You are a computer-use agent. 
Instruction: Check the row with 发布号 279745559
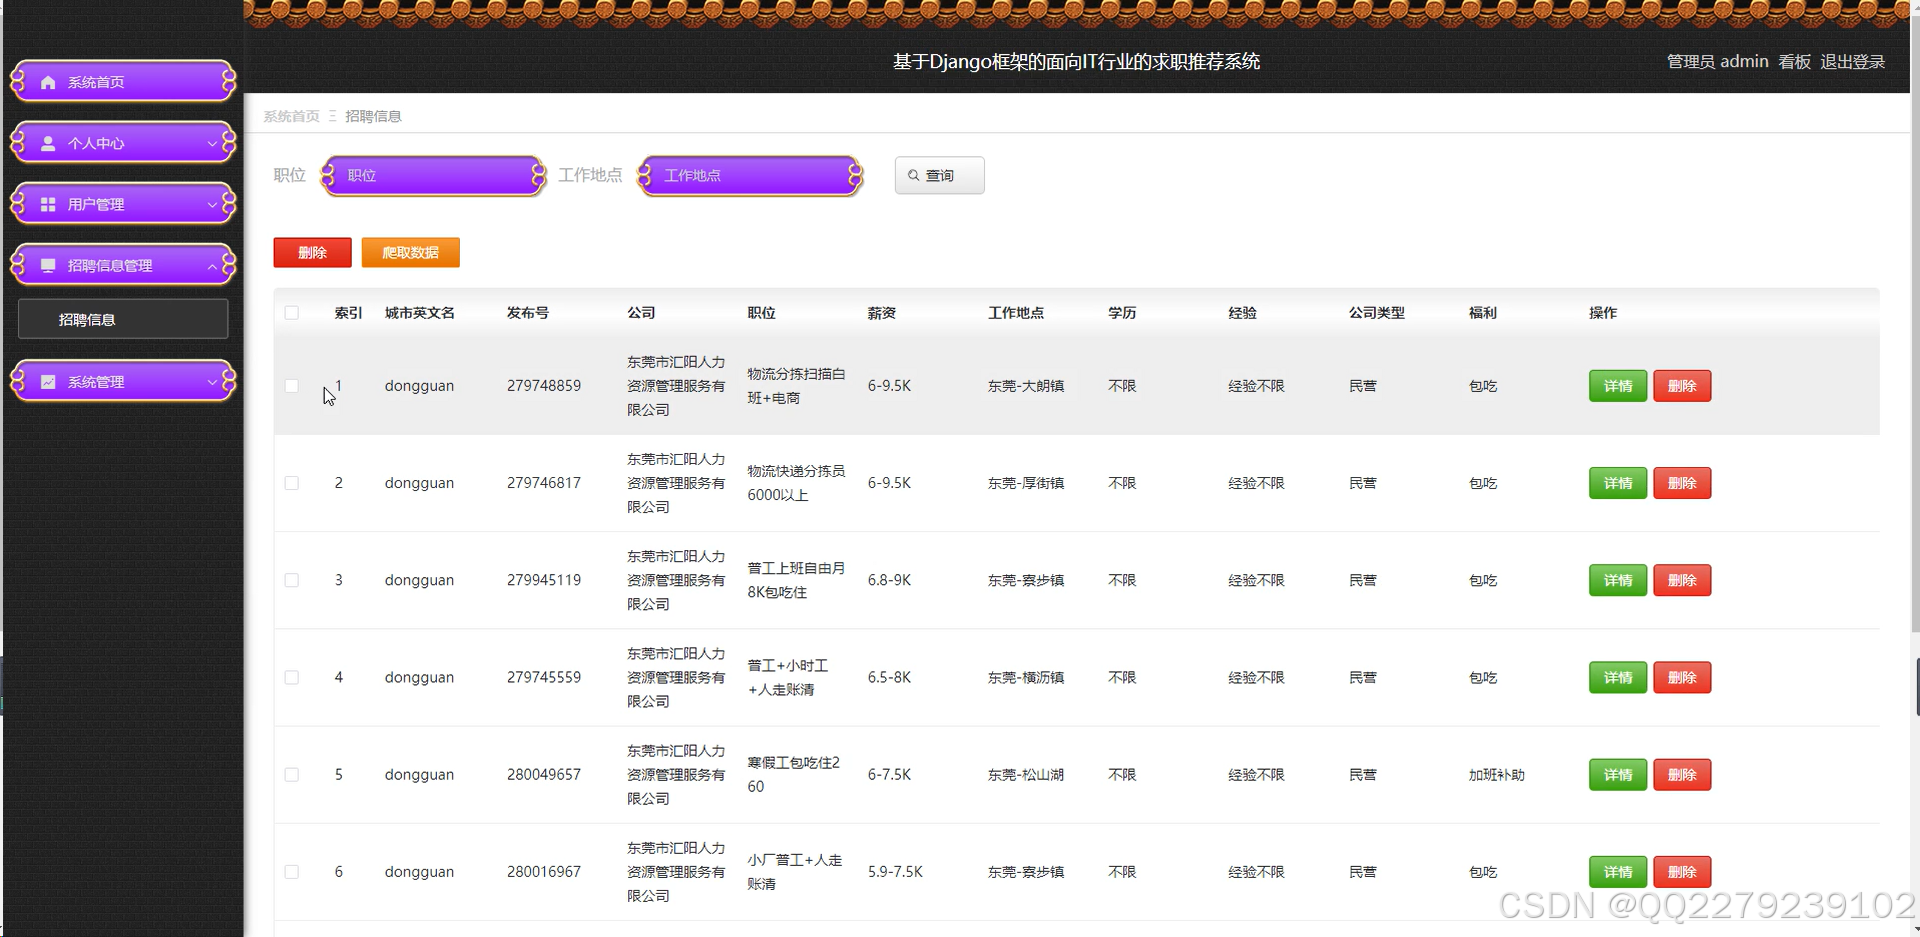click(x=292, y=677)
